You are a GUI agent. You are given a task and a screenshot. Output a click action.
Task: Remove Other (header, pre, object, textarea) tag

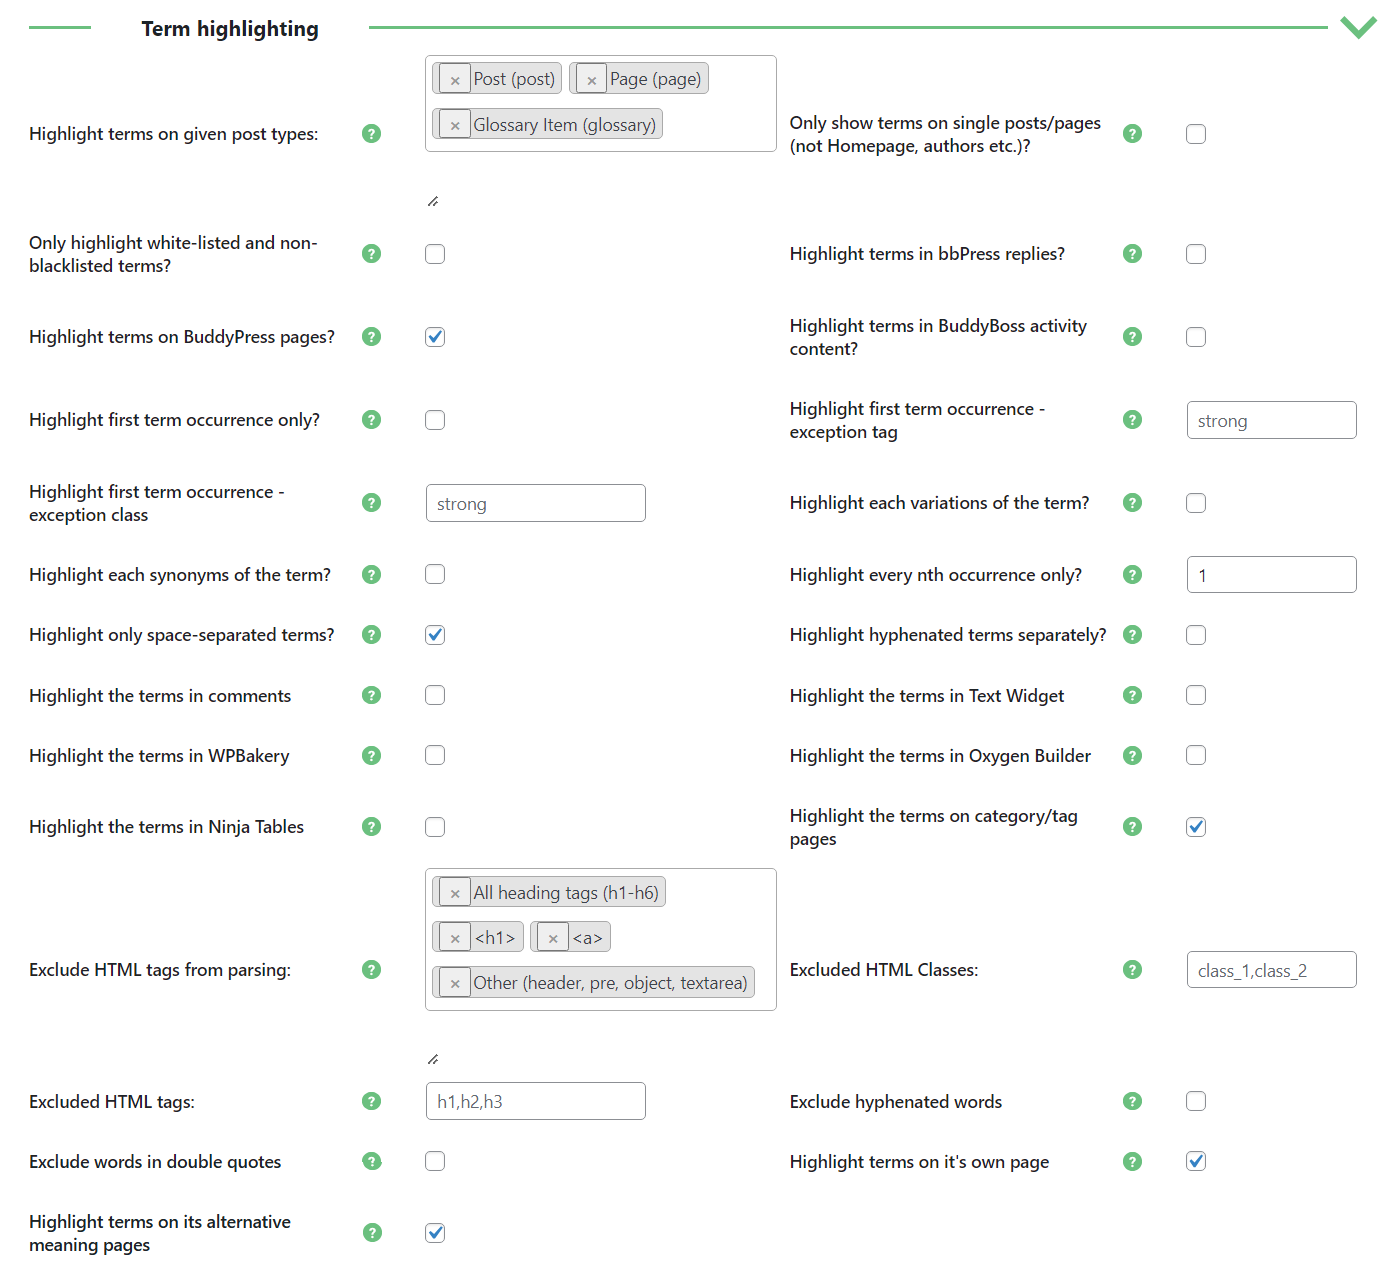coord(455,983)
